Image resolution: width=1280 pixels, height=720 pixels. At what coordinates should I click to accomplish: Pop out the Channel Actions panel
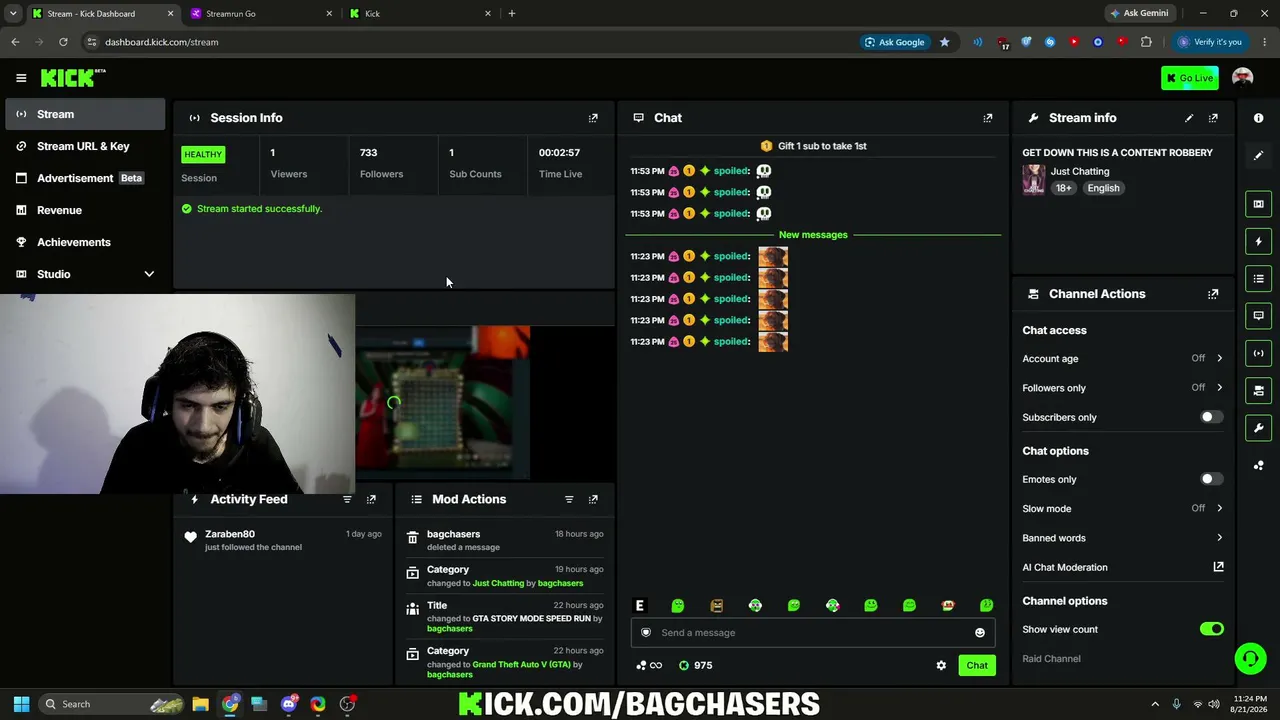coord(1213,294)
